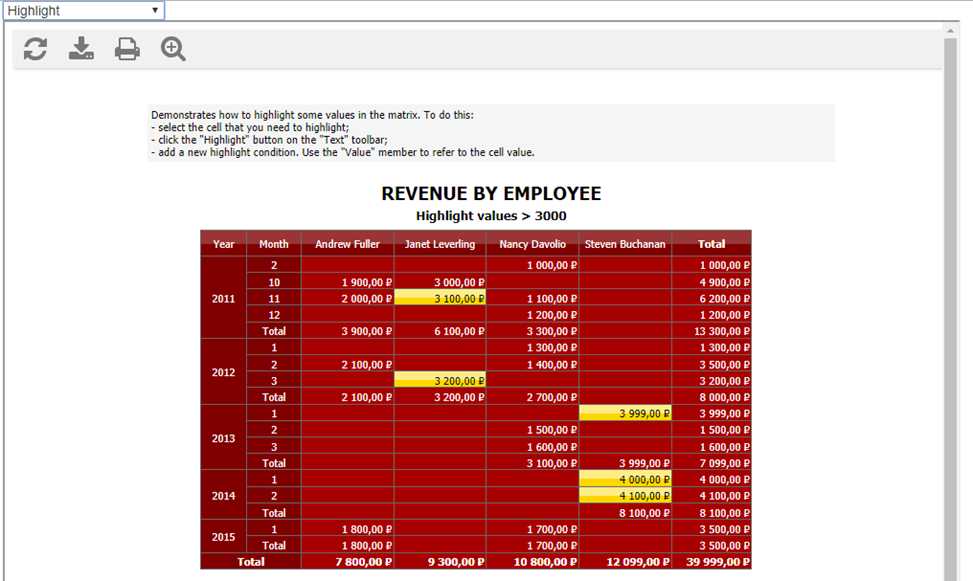Click the 8 000,00 ₽ total cell

[x=711, y=397]
